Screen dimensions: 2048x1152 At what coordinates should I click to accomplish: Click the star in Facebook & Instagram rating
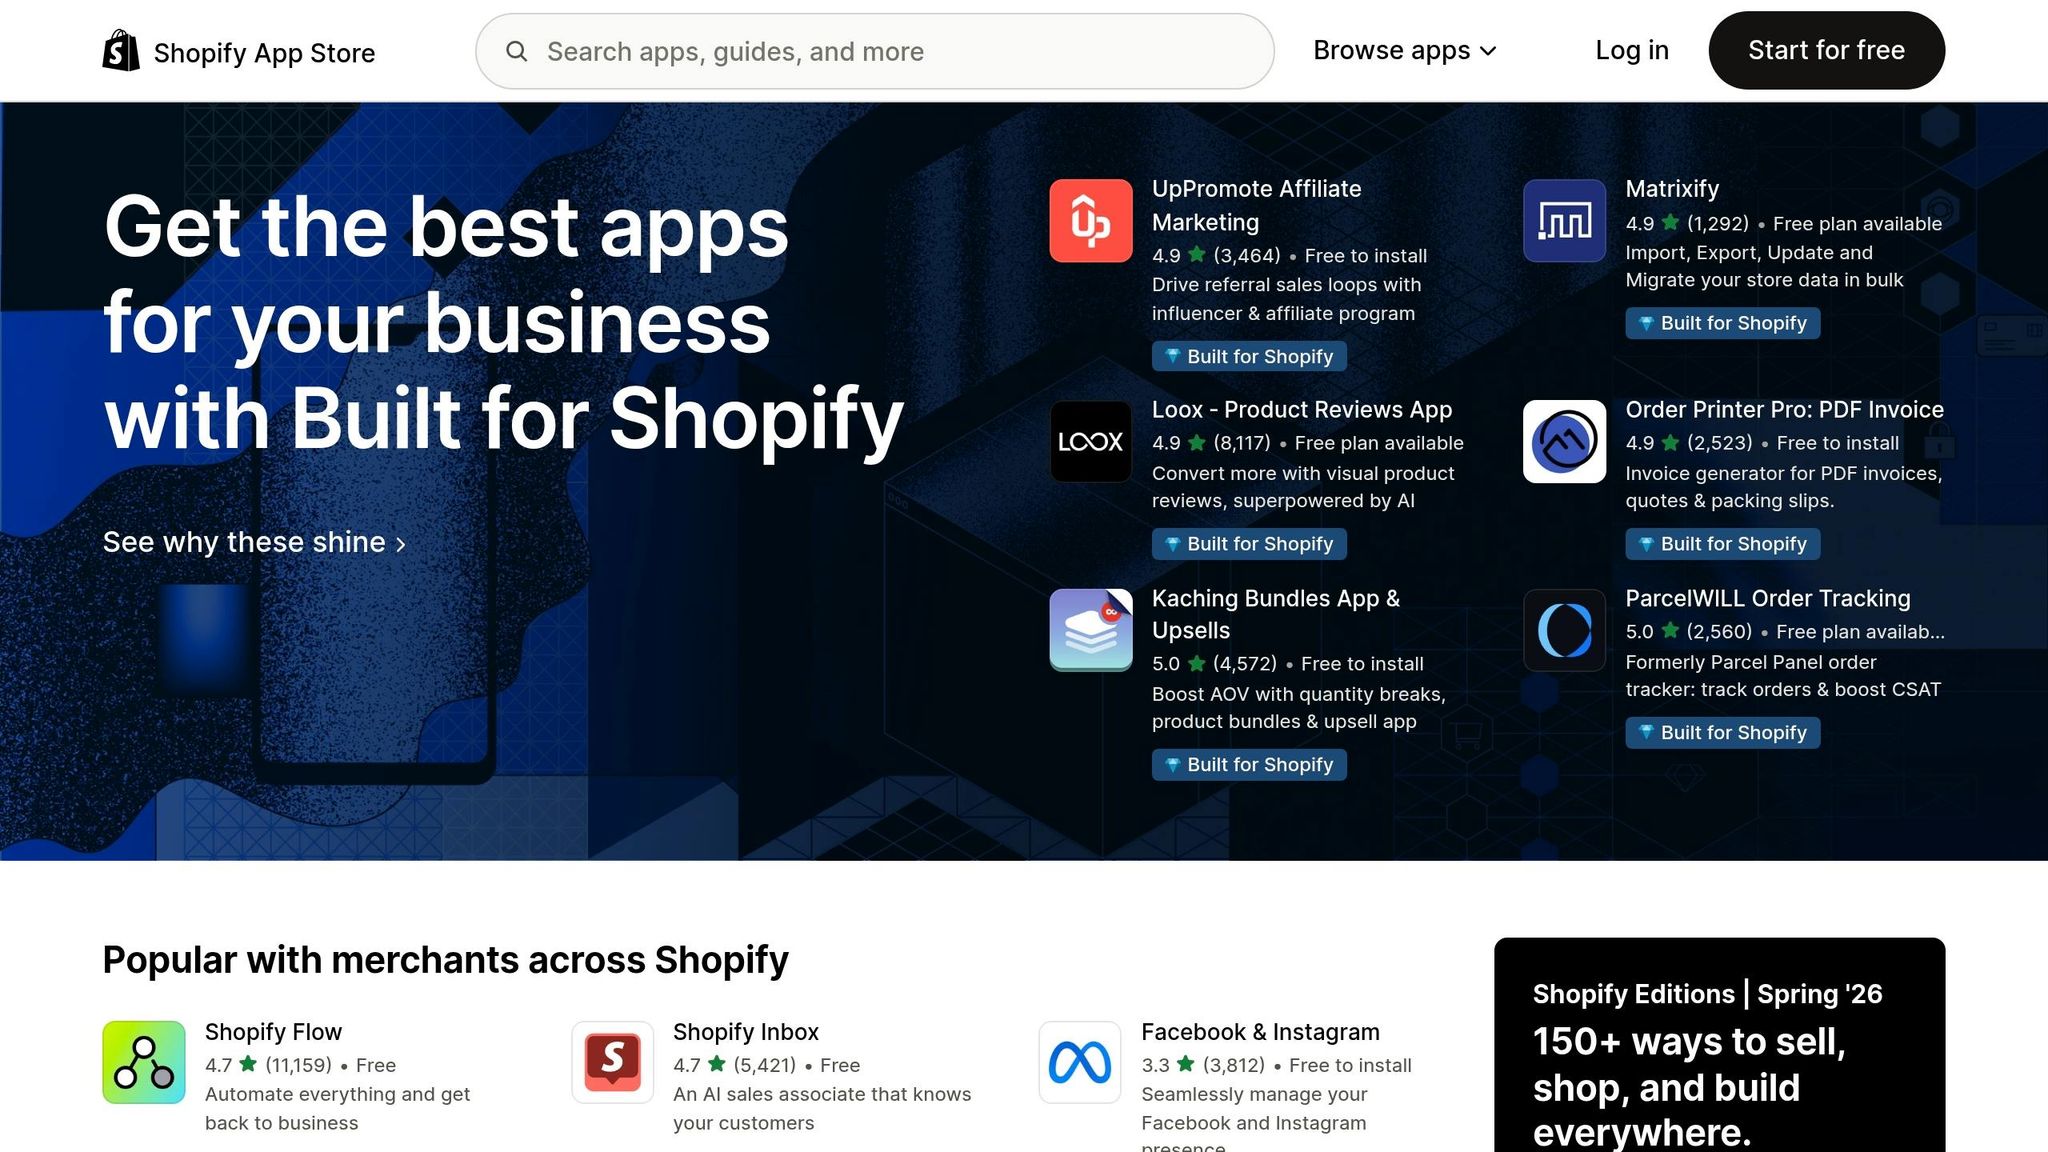[1185, 1064]
